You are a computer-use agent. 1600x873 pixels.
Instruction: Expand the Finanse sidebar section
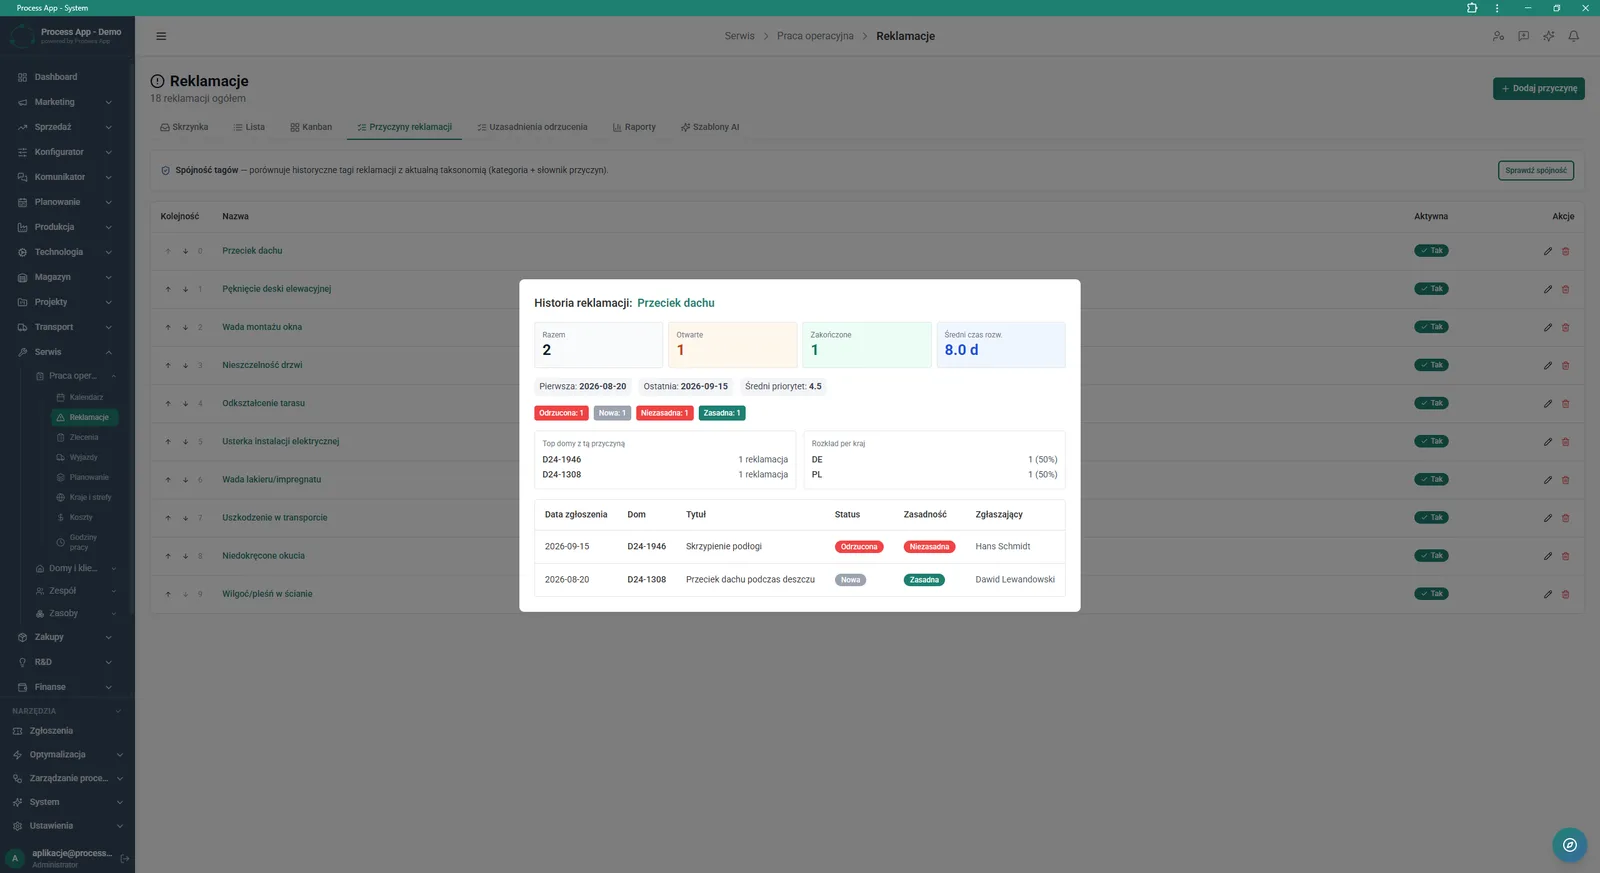pyautogui.click(x=66, y=687)
